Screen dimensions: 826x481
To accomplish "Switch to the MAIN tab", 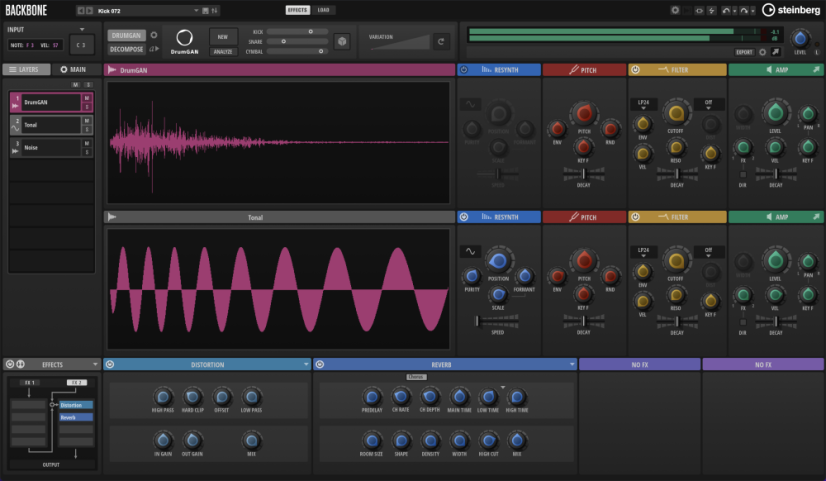I will tap(73, 70).
